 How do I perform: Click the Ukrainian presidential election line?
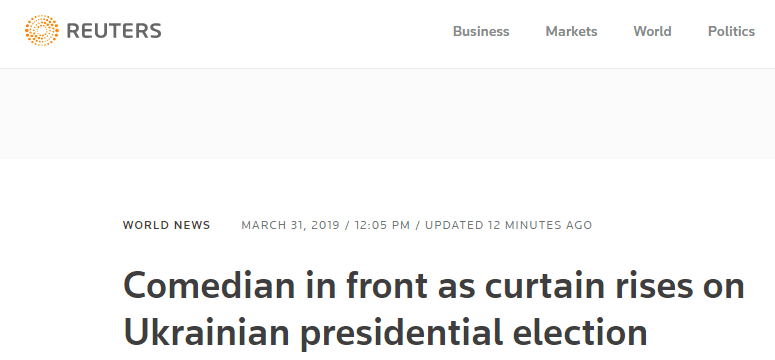[385, 332]
